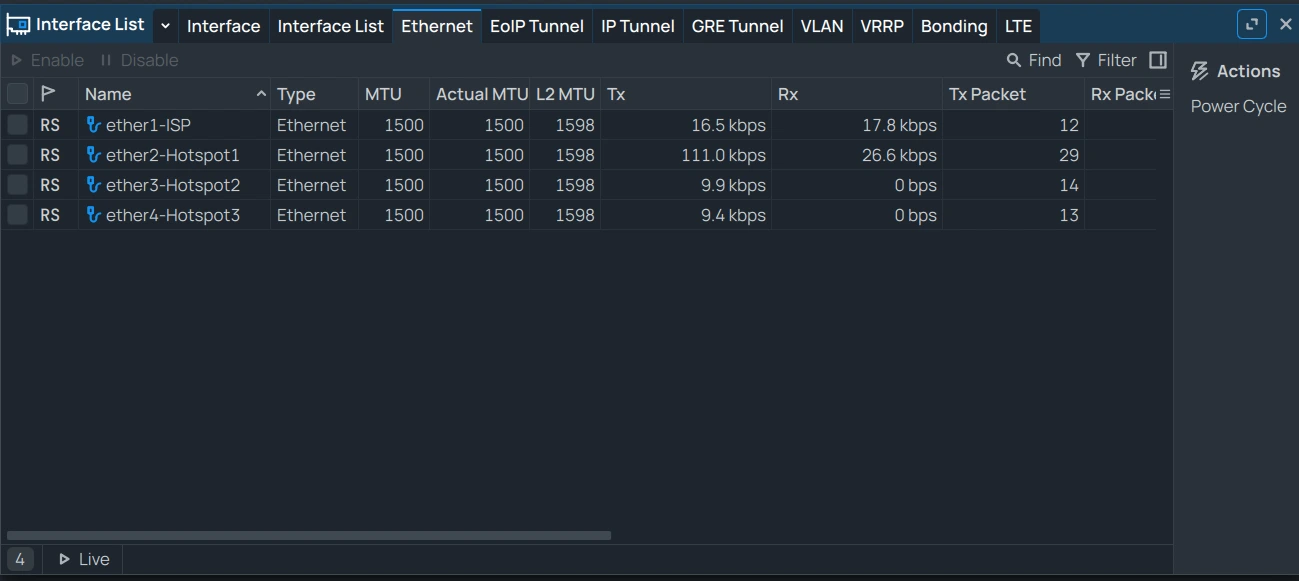Screen dimensions: 1299x581
Task: Click the ethernet icon beside ether1-ISP
Action: point(94,125)
